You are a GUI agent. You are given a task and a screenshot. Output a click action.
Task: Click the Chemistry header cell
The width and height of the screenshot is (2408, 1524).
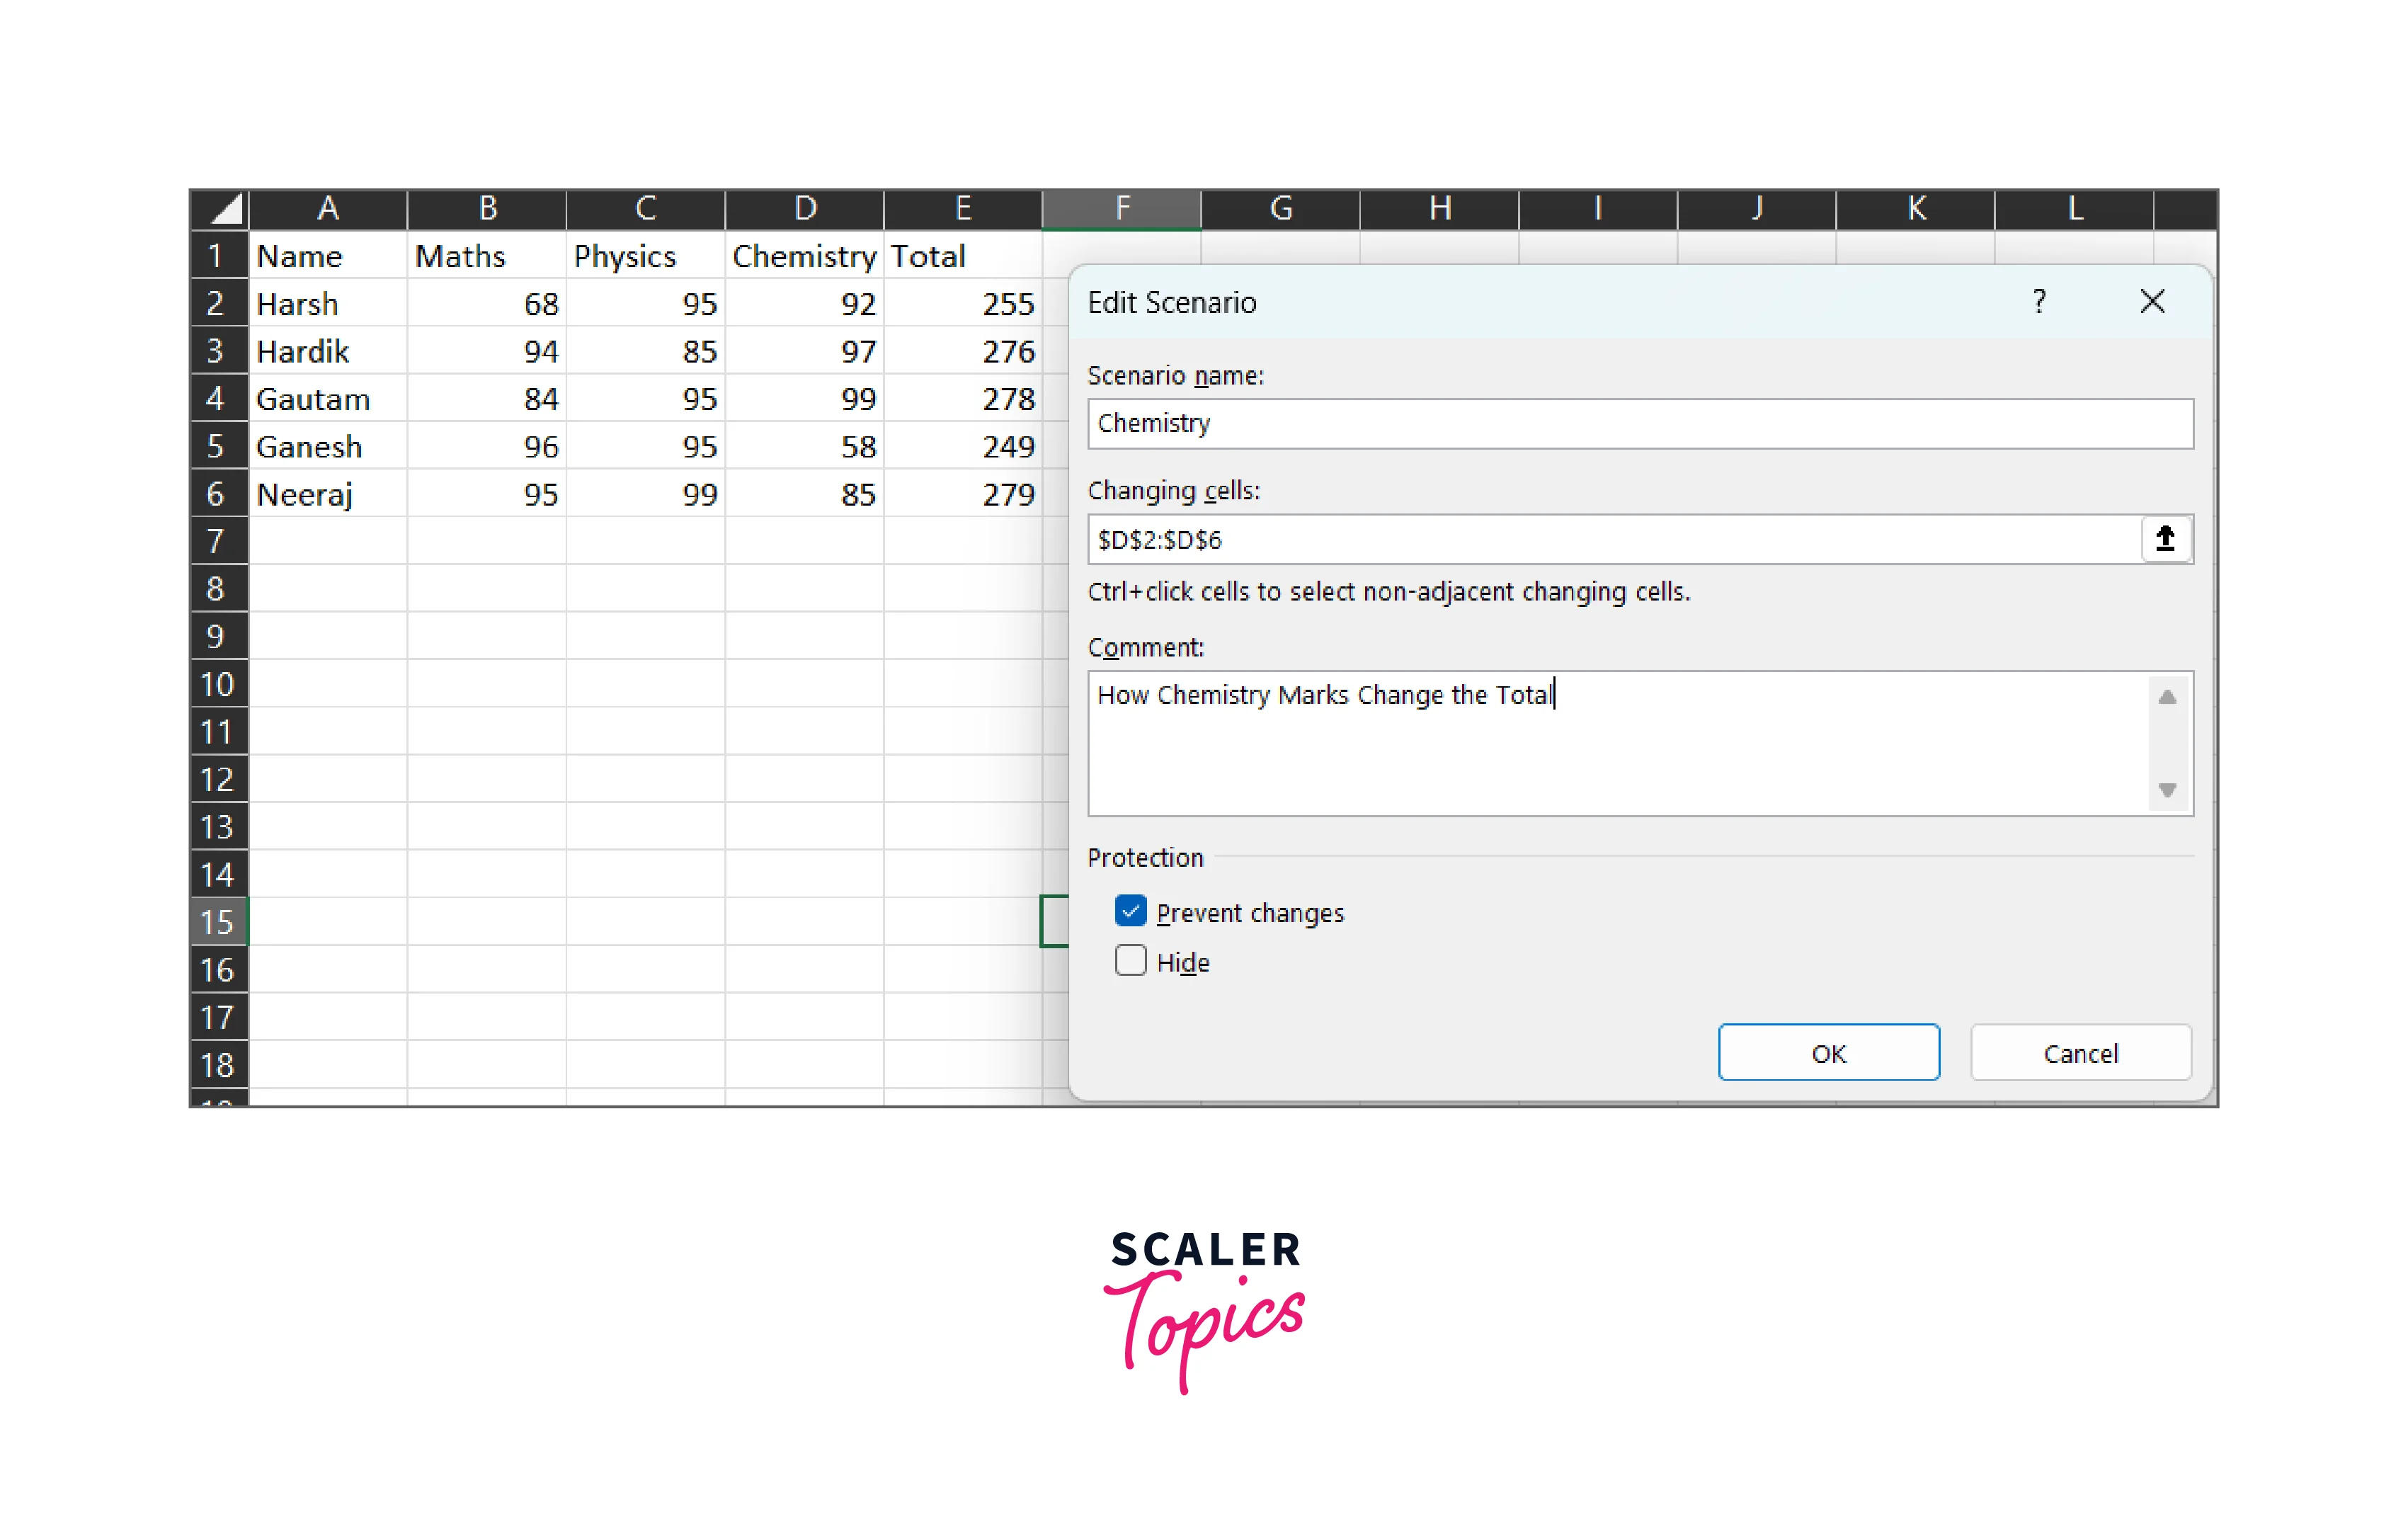coord(804,257)
